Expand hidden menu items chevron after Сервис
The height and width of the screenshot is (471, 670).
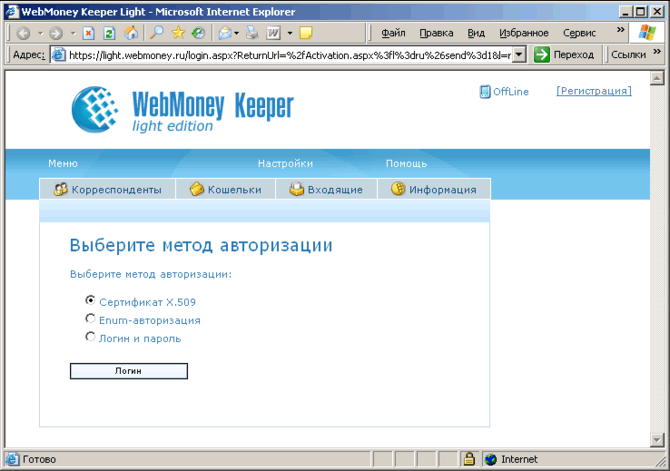(620, 29)
